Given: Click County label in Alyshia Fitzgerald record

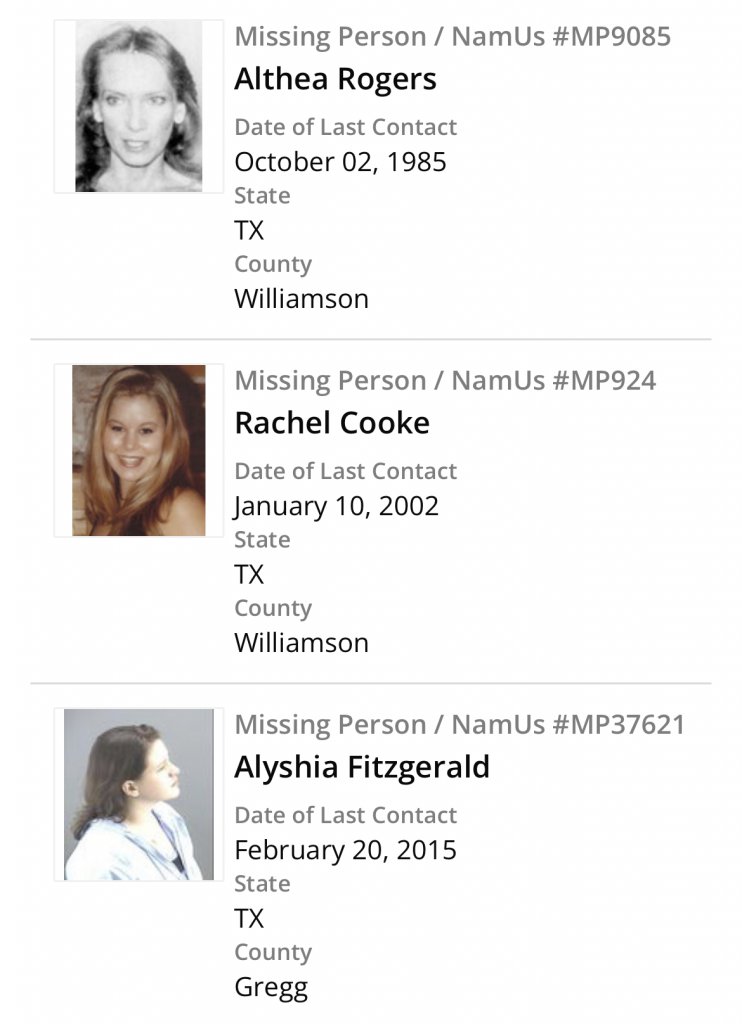Looking at the screenshot, I should click(x=273, y=952).
